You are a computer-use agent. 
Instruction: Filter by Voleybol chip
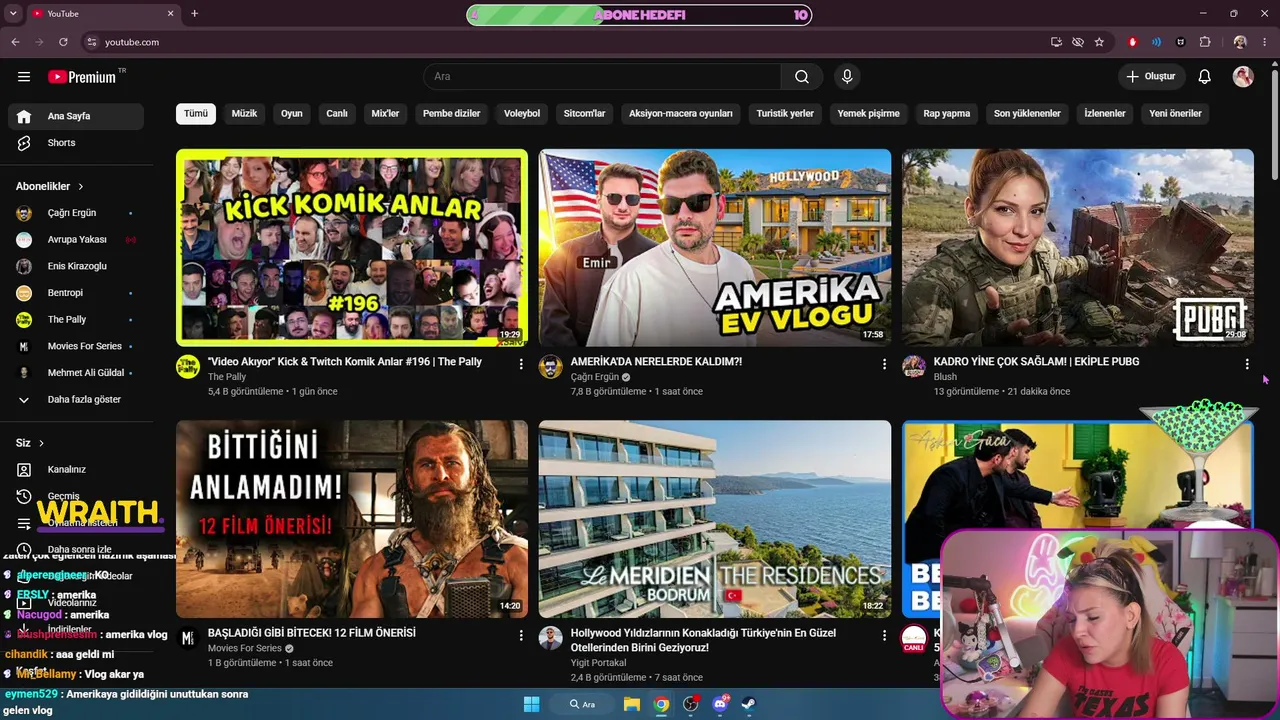pyautogui.click(x=522, y=114)
